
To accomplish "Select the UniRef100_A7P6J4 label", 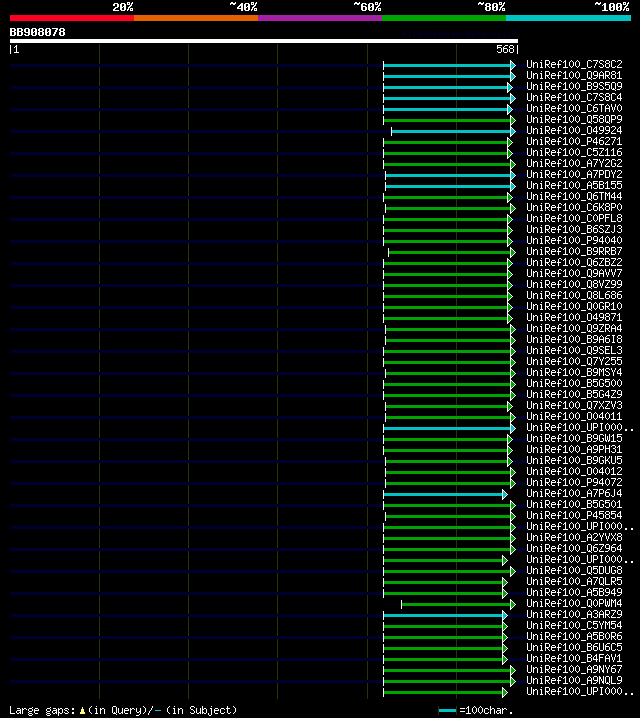I will point(574,493).
